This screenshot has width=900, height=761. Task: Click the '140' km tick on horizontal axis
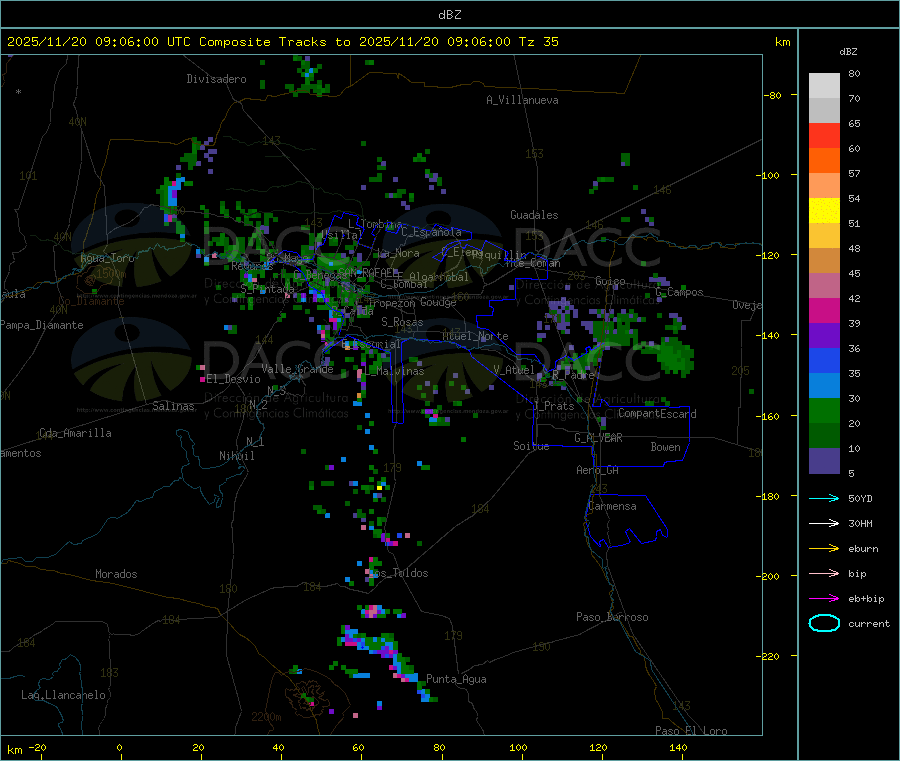click(678, 748)
